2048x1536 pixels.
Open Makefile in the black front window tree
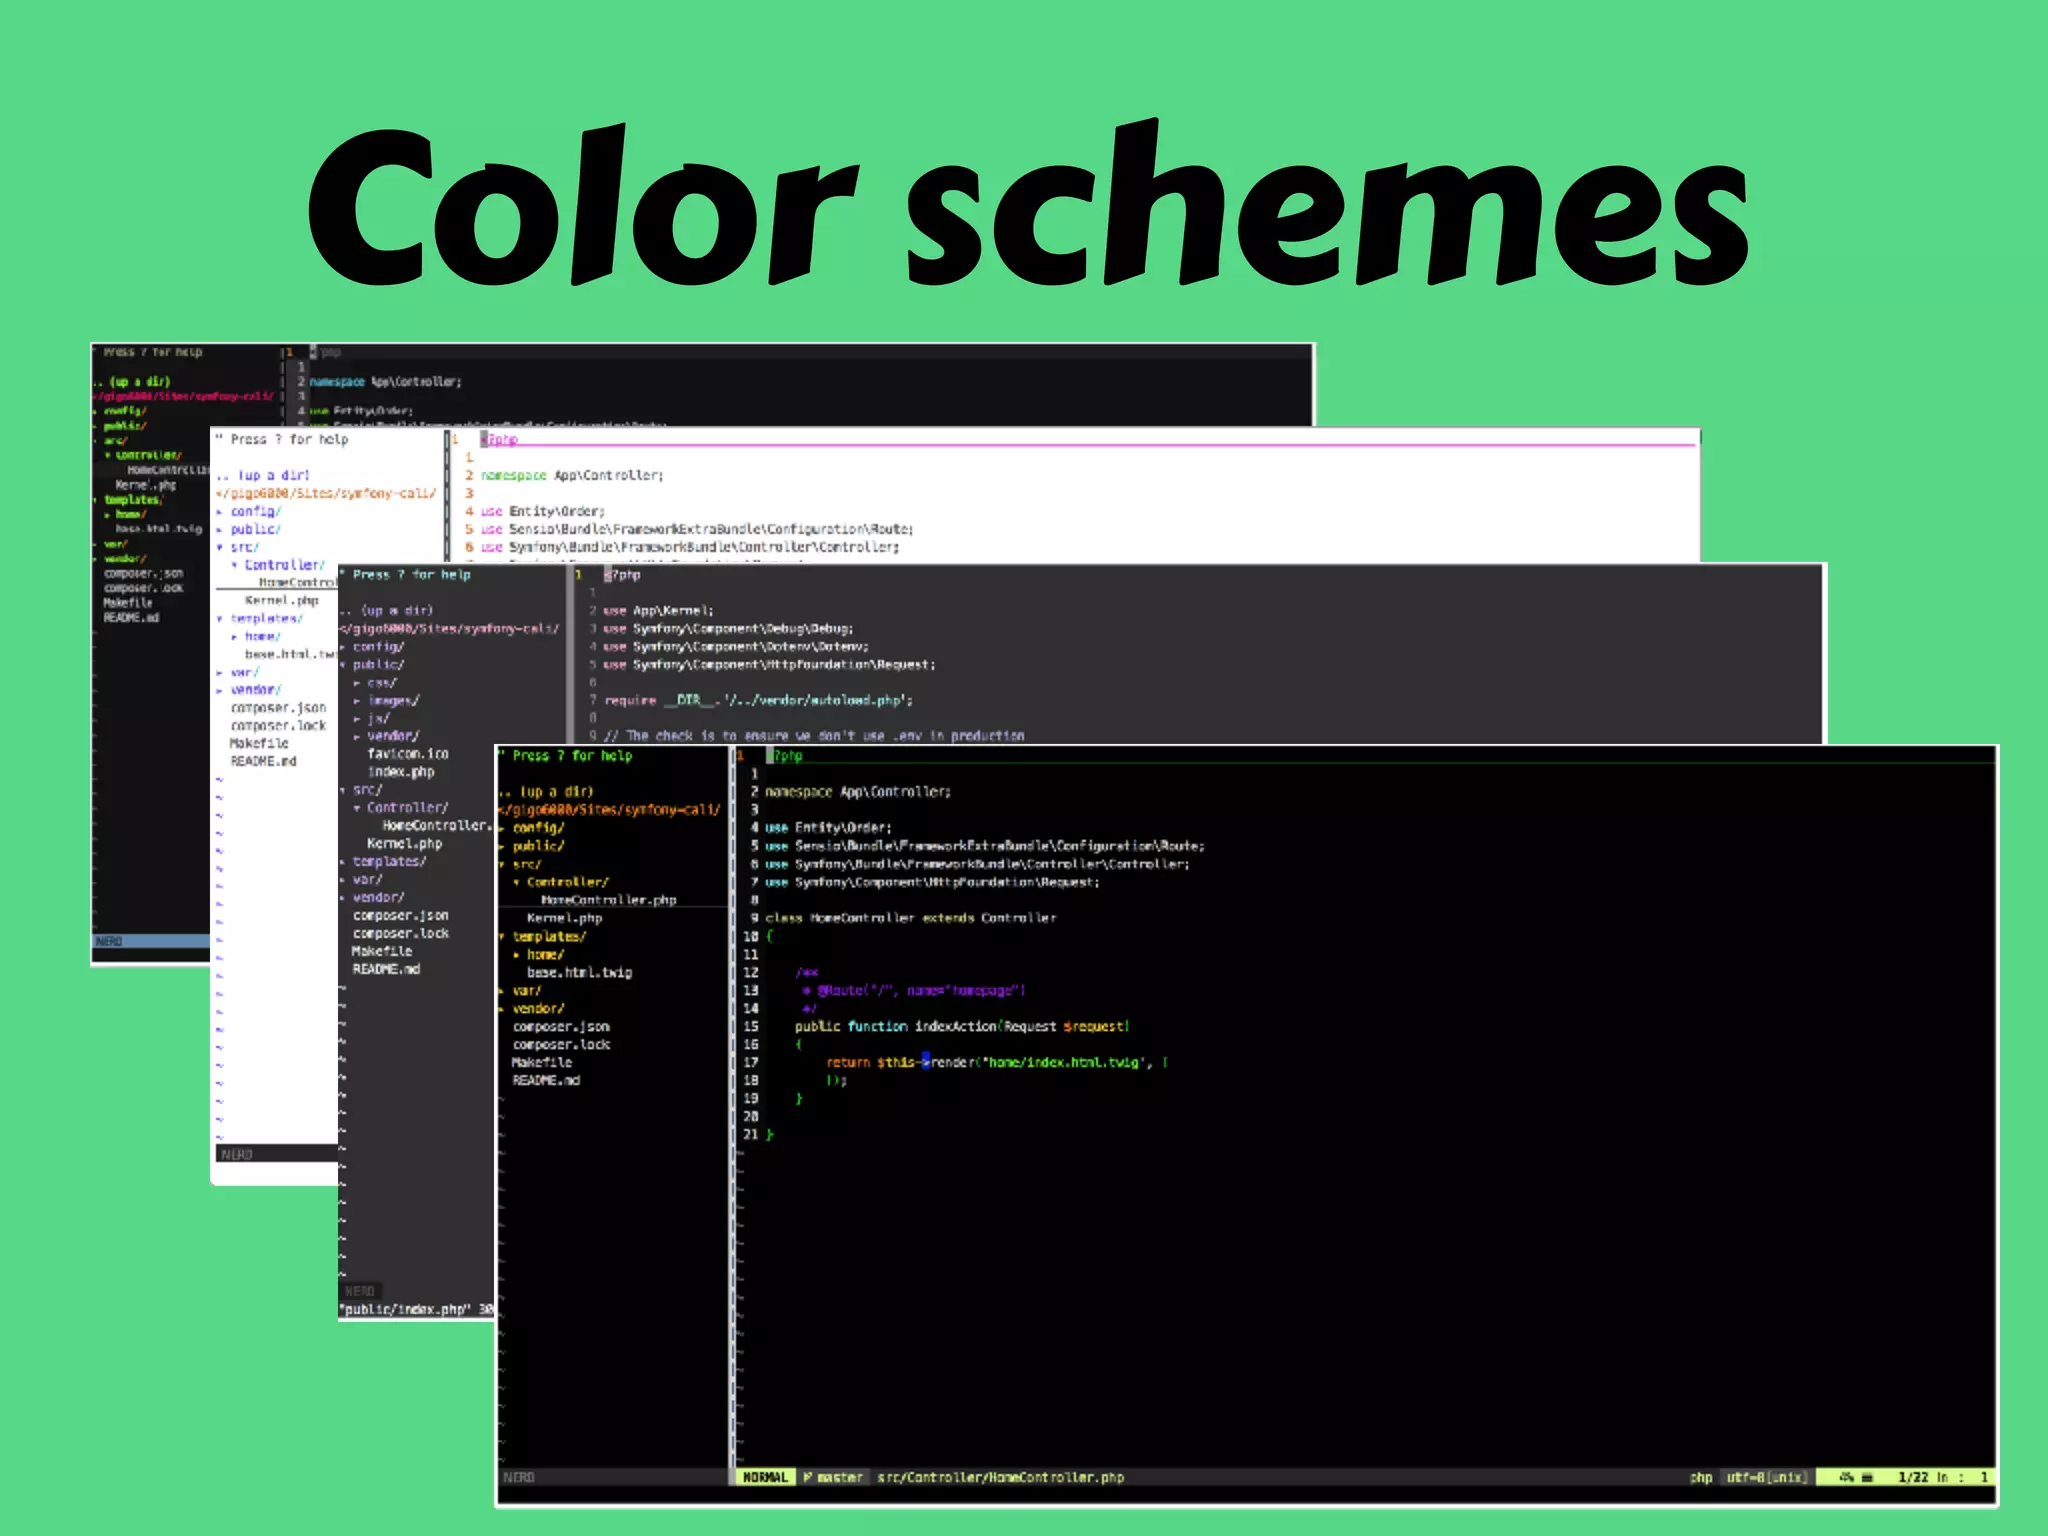(542, 1063)
